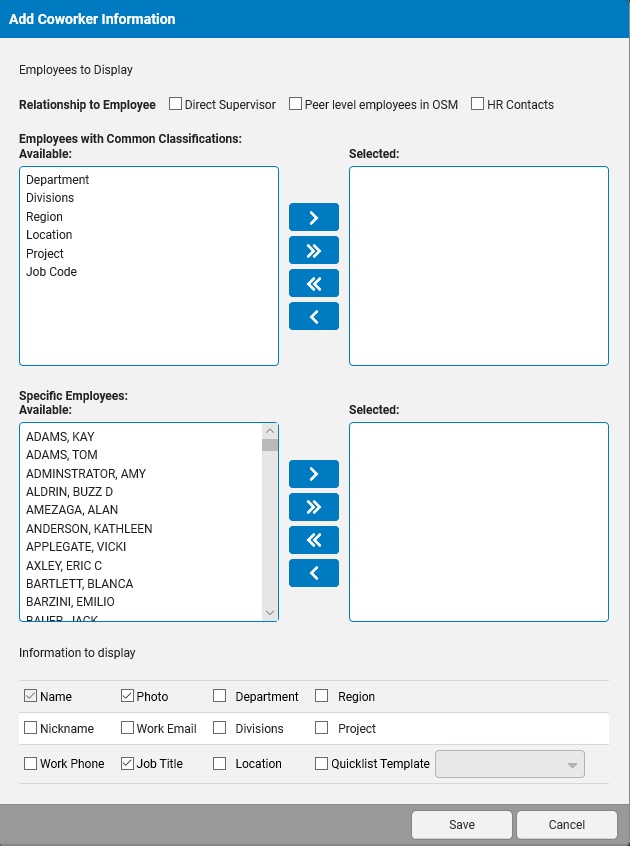Select employee AXLEY, ERIC C
Screen dimensions: 630x846
(x=64, y=565)
